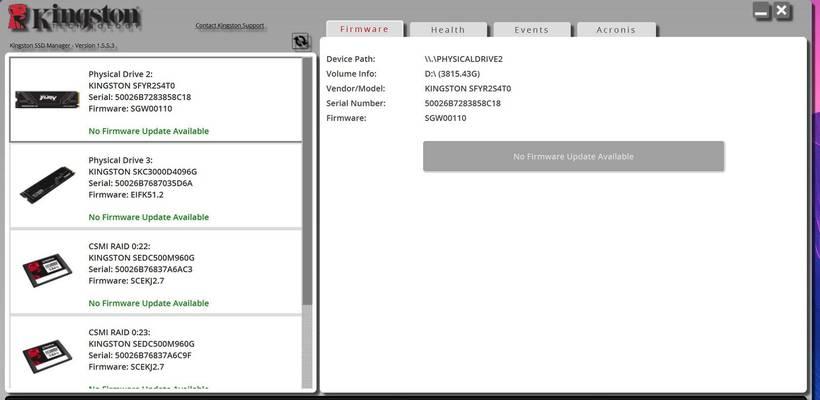Screen dimensions: 820x400
Task: Click the SGW00110 firmware value in details panel
Action: pyautogui.click(x=446, y=118)
